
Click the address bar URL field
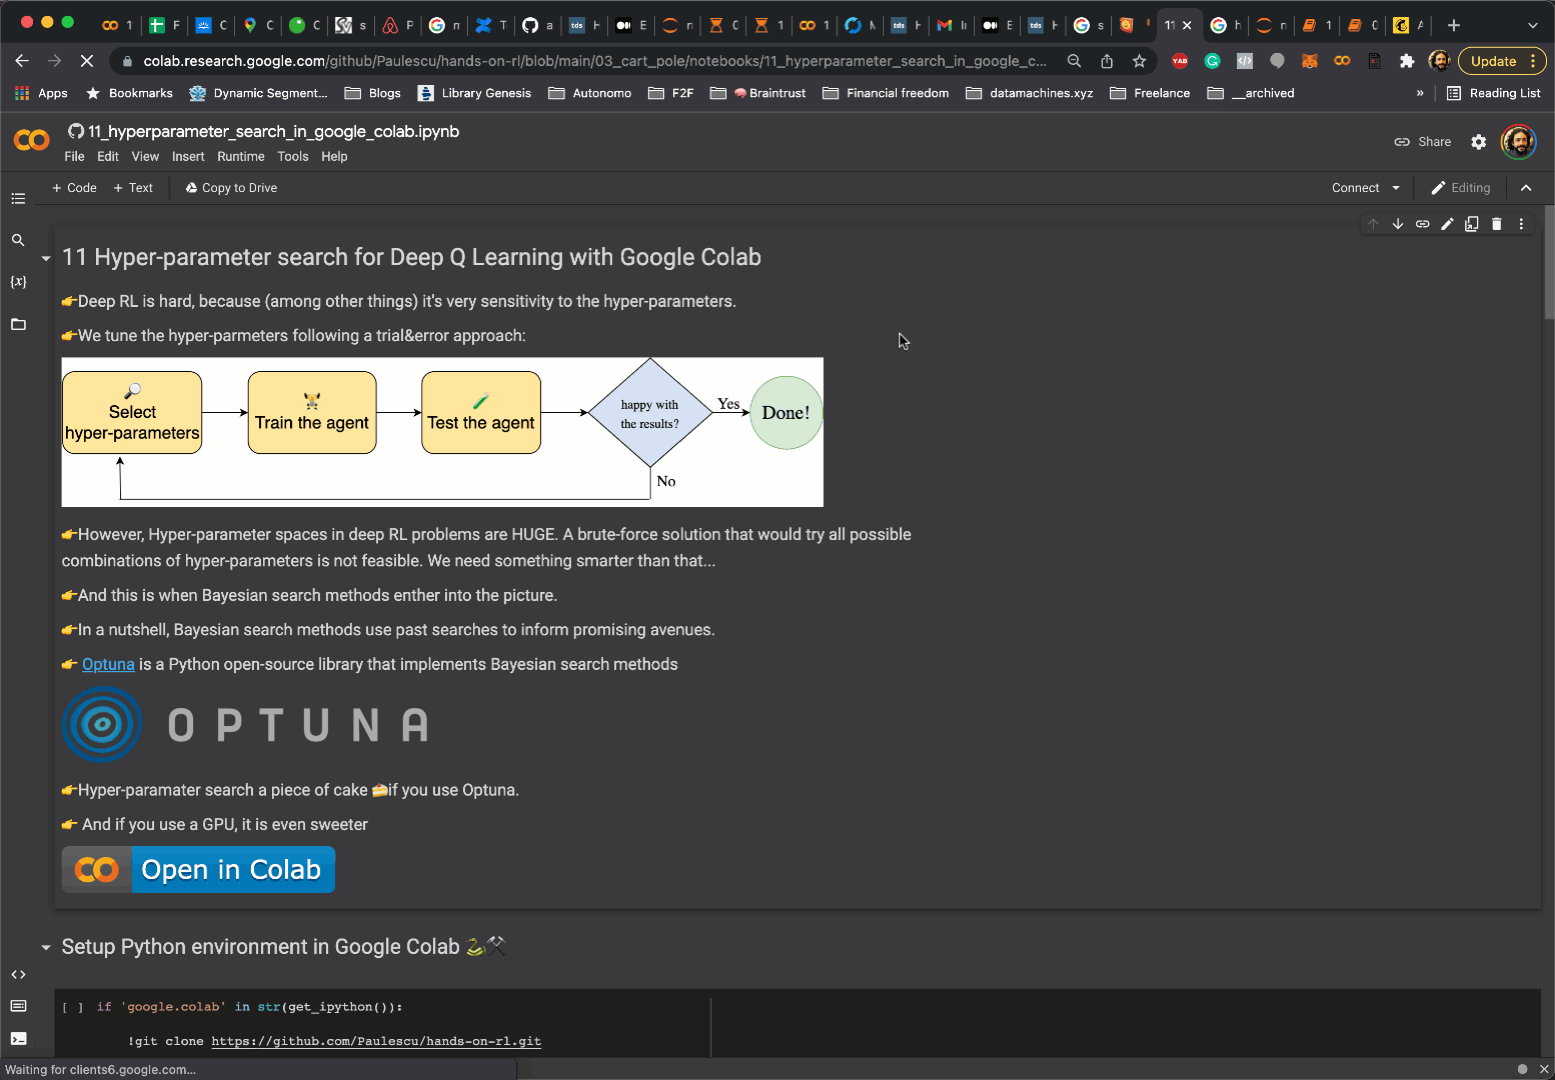(595, 61)
